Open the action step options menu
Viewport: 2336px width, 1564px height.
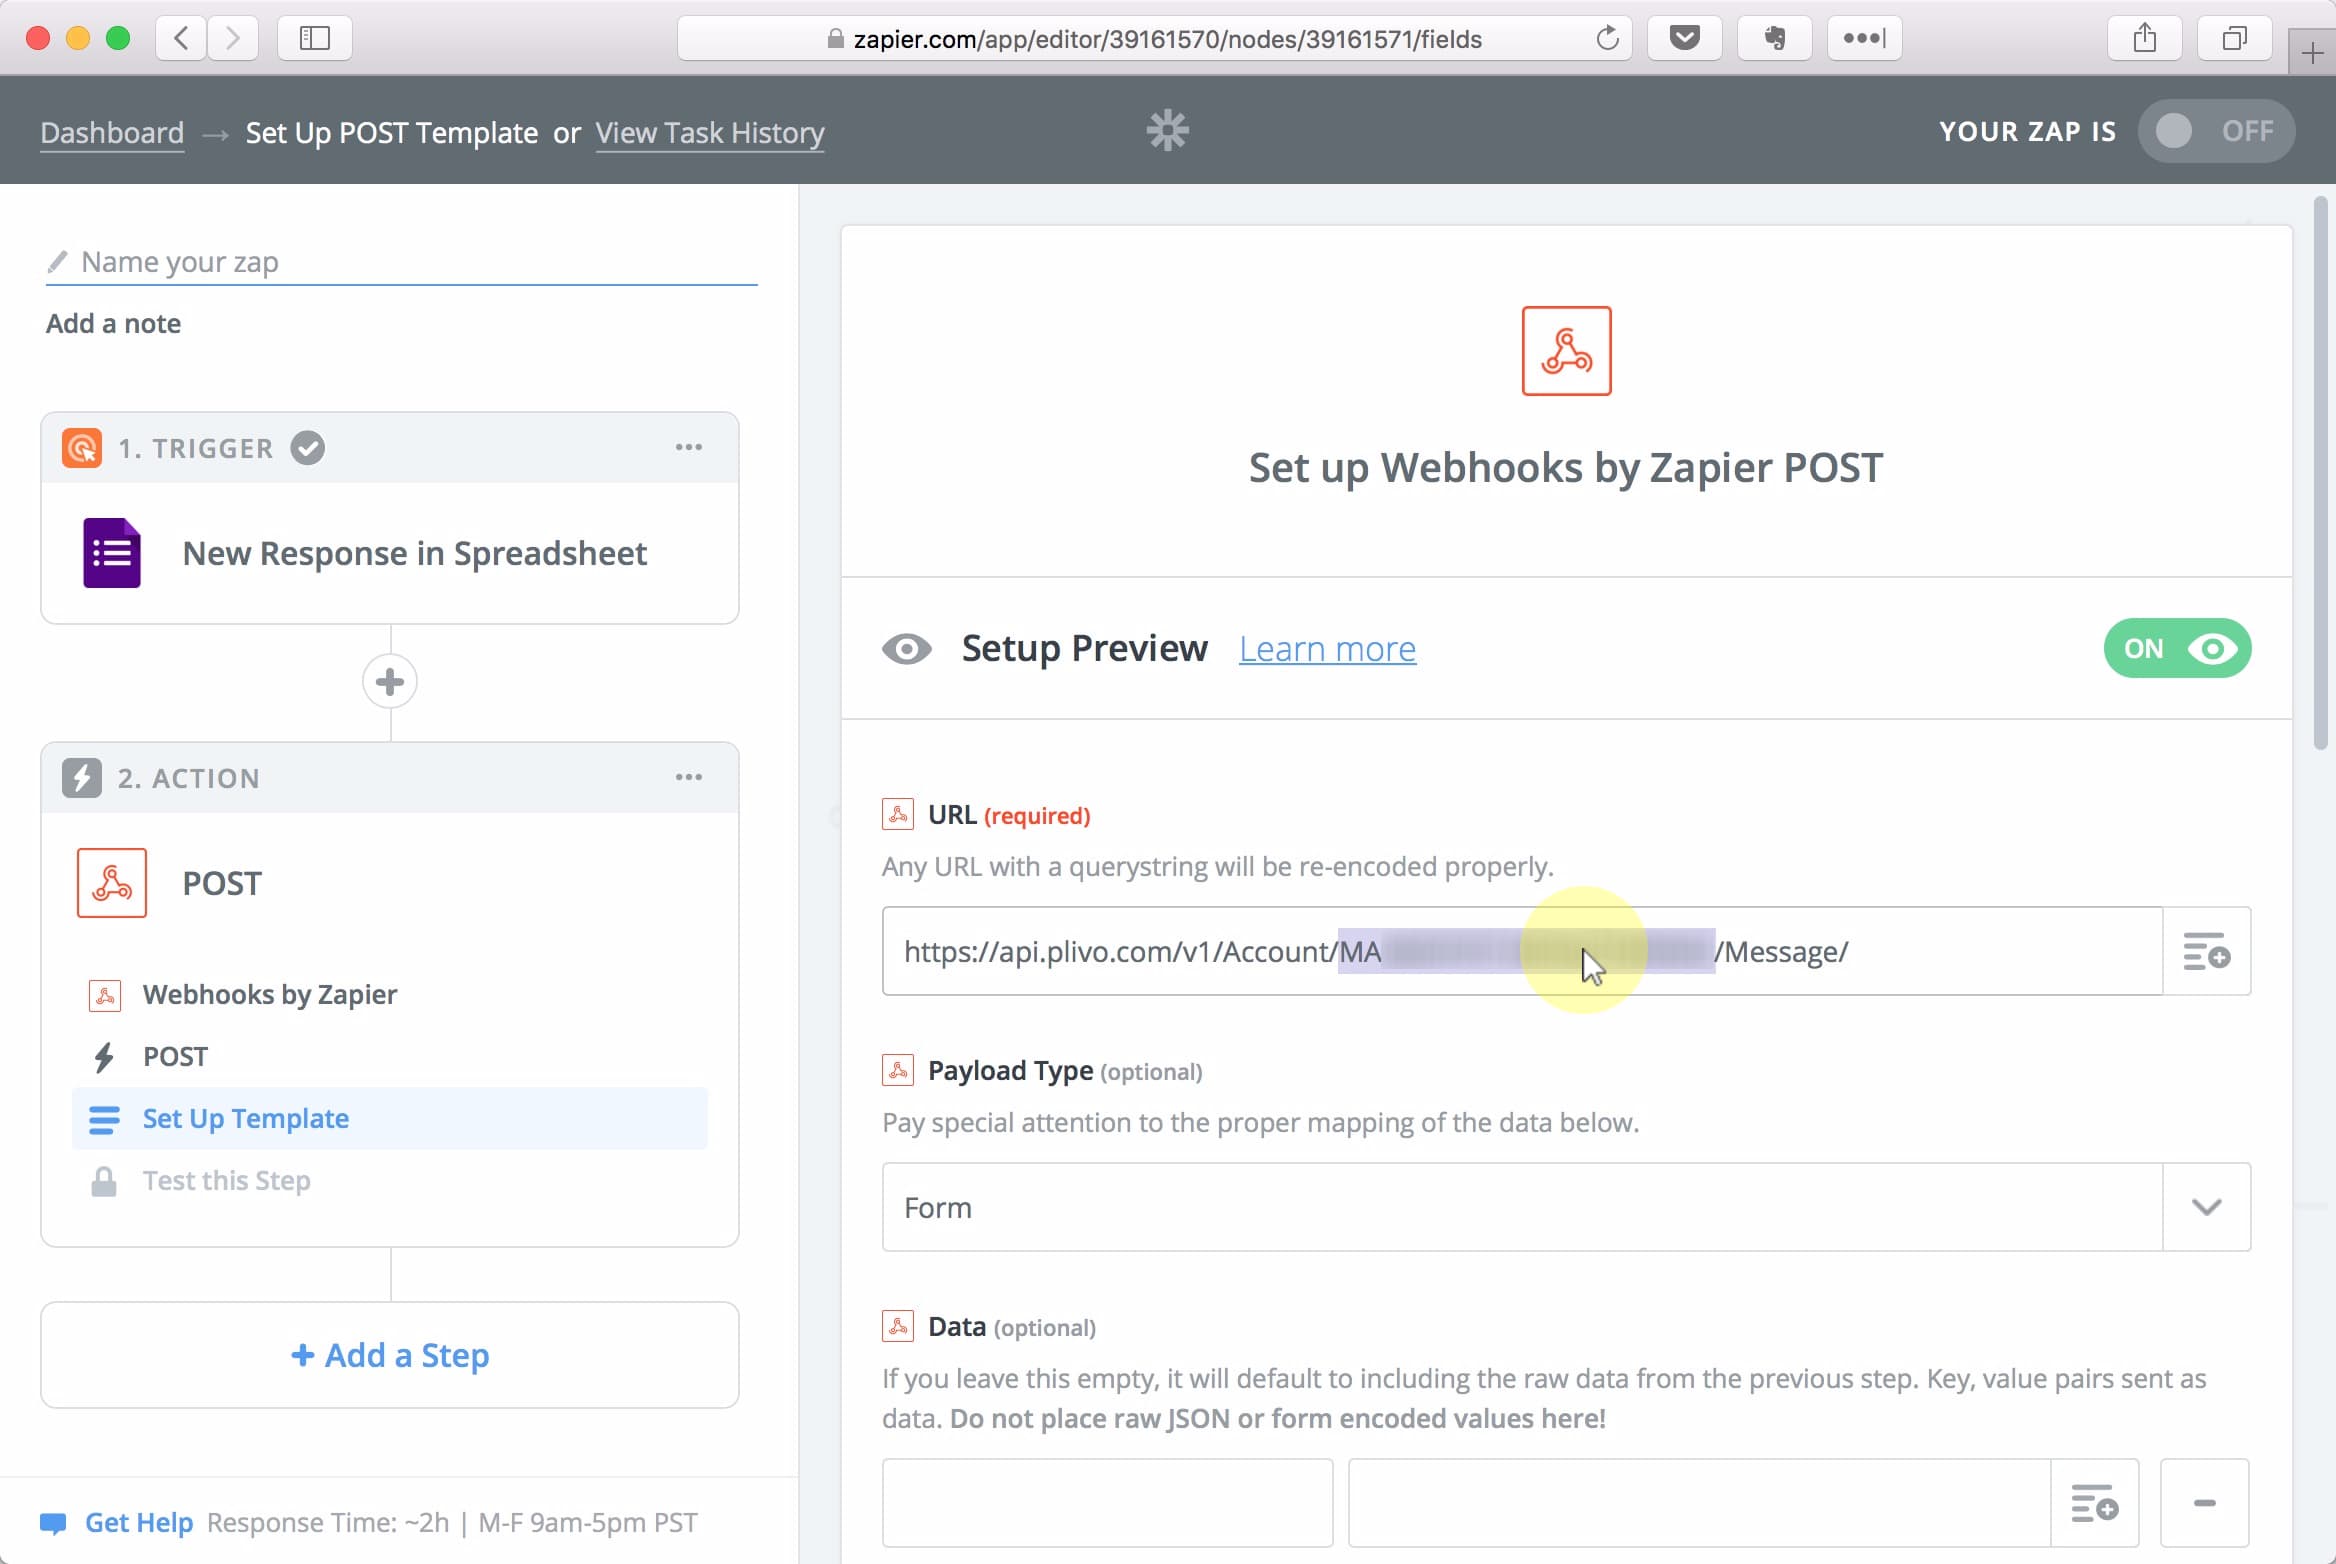[688, 777]
